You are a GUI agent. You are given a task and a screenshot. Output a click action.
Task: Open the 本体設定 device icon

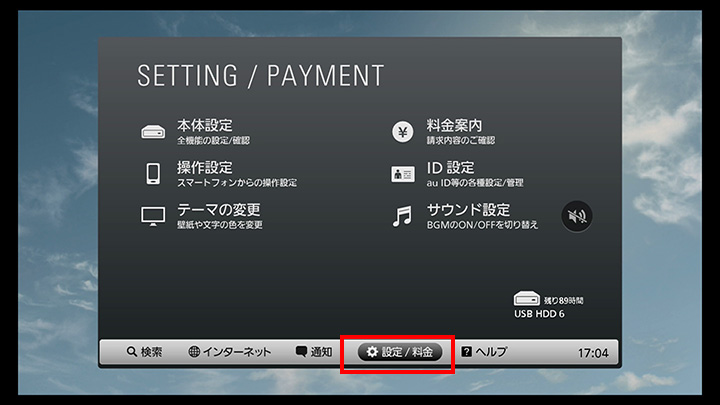153,132
